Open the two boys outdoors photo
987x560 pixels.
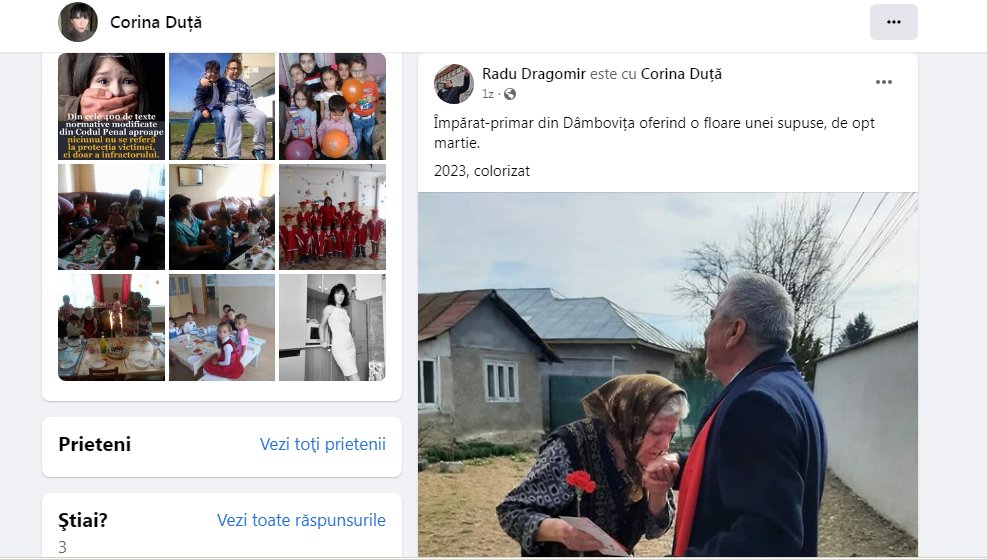tap(222, 106)
